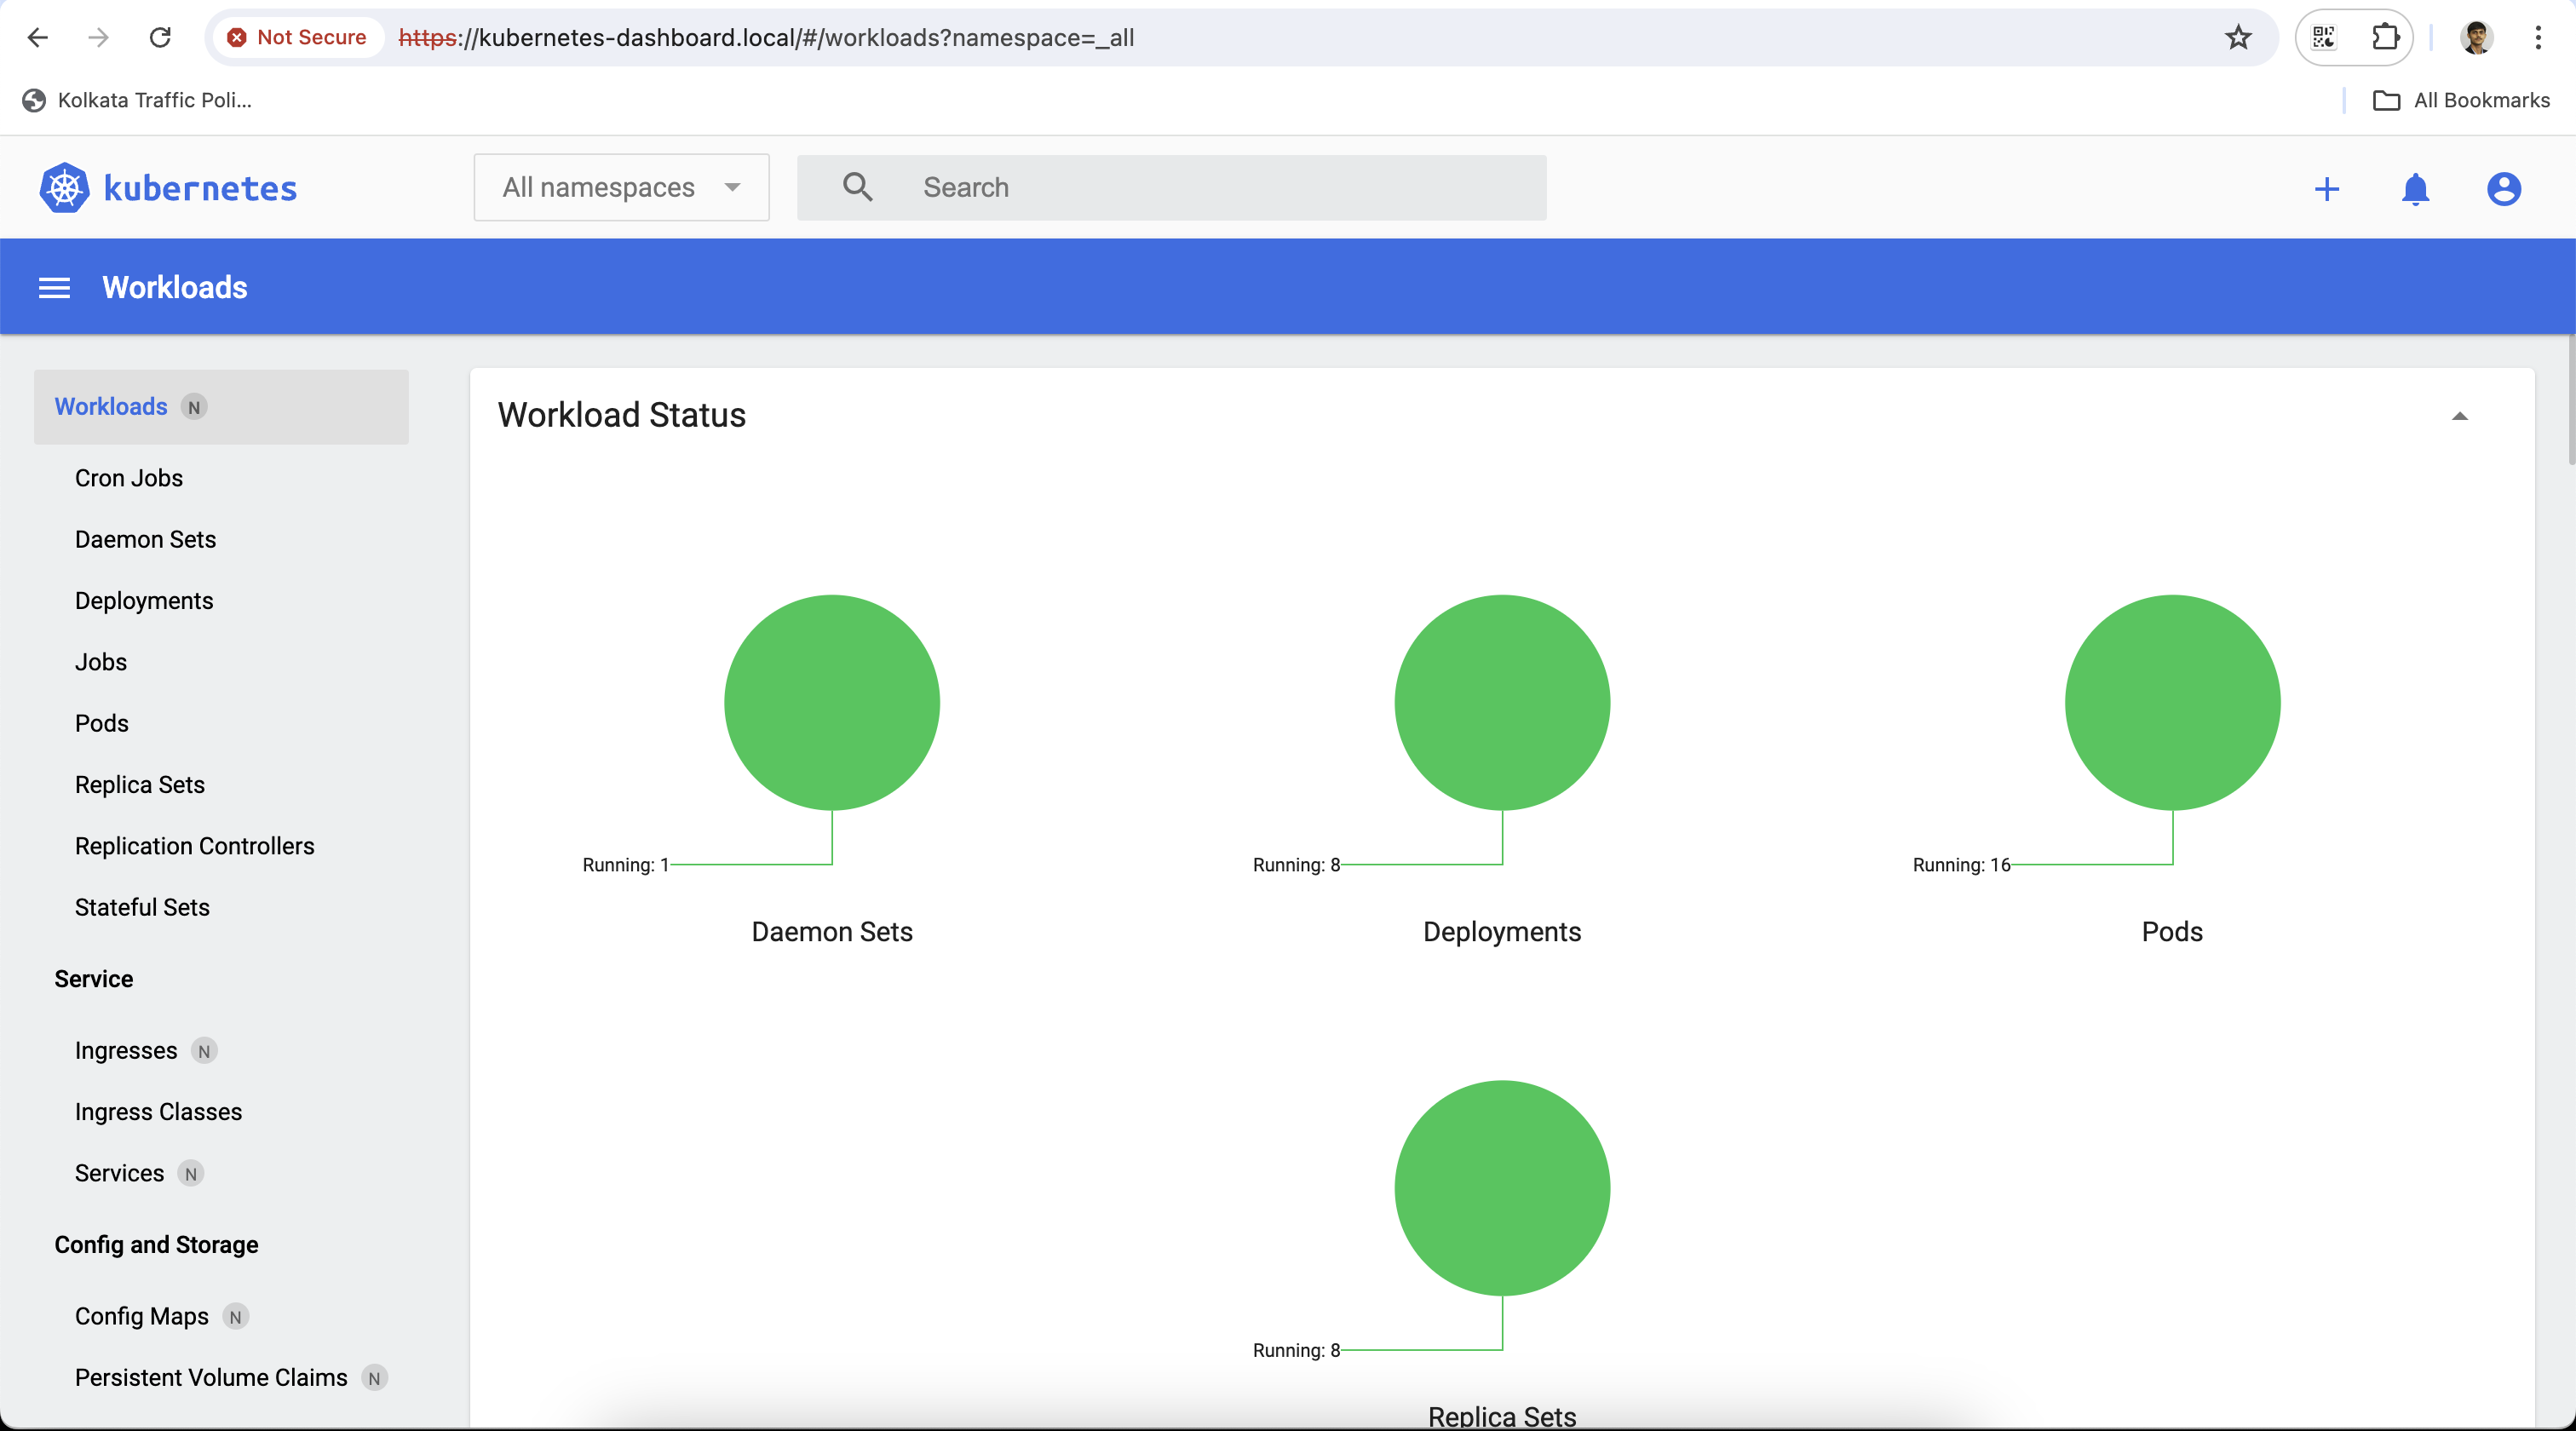
Task: Reload the page with refresh icon
Action: (x=160, y=38)
